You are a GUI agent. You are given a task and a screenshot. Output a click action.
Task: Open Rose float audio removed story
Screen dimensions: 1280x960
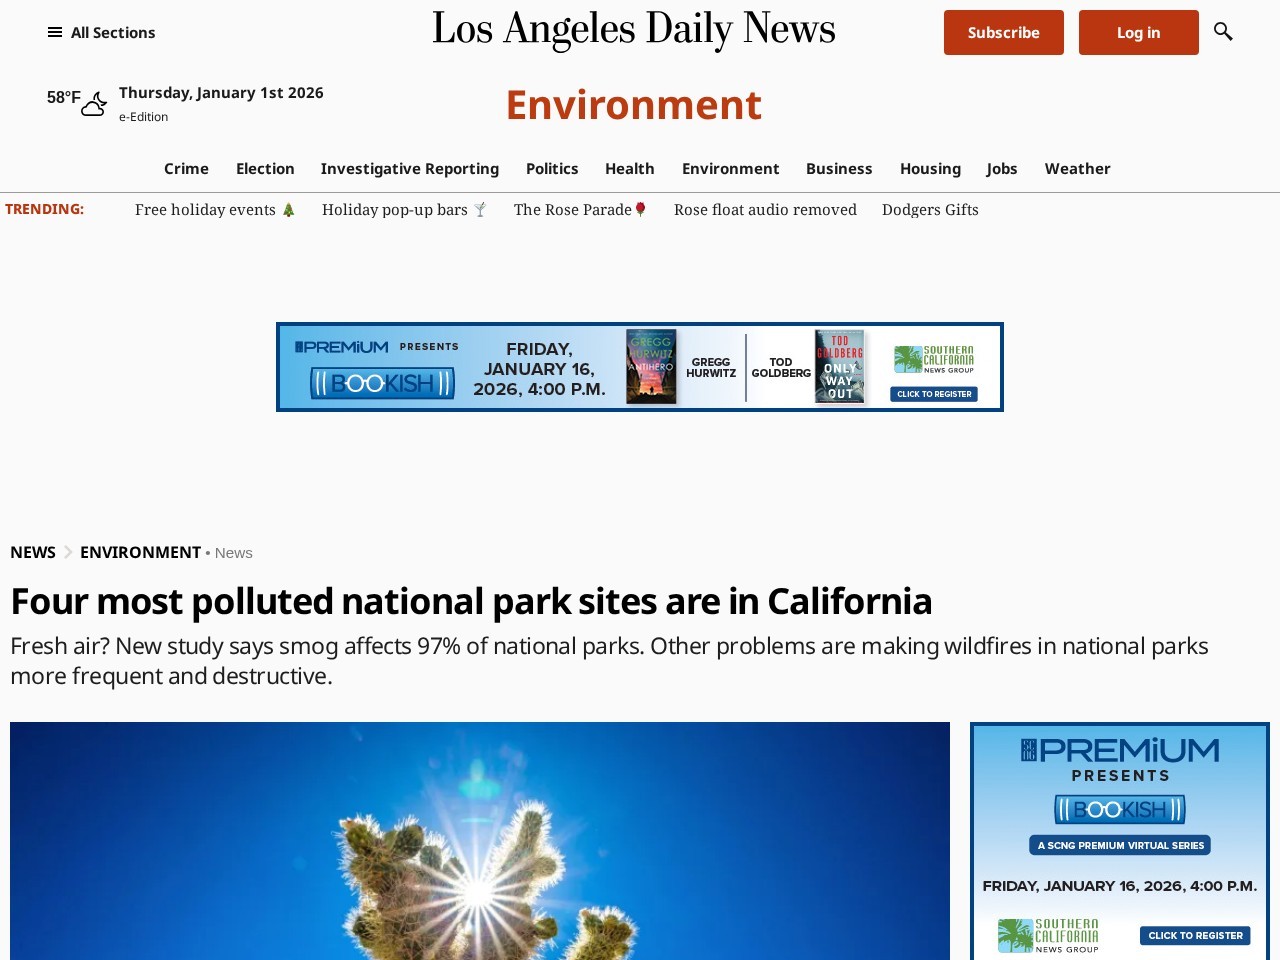[x=765, y=210]
